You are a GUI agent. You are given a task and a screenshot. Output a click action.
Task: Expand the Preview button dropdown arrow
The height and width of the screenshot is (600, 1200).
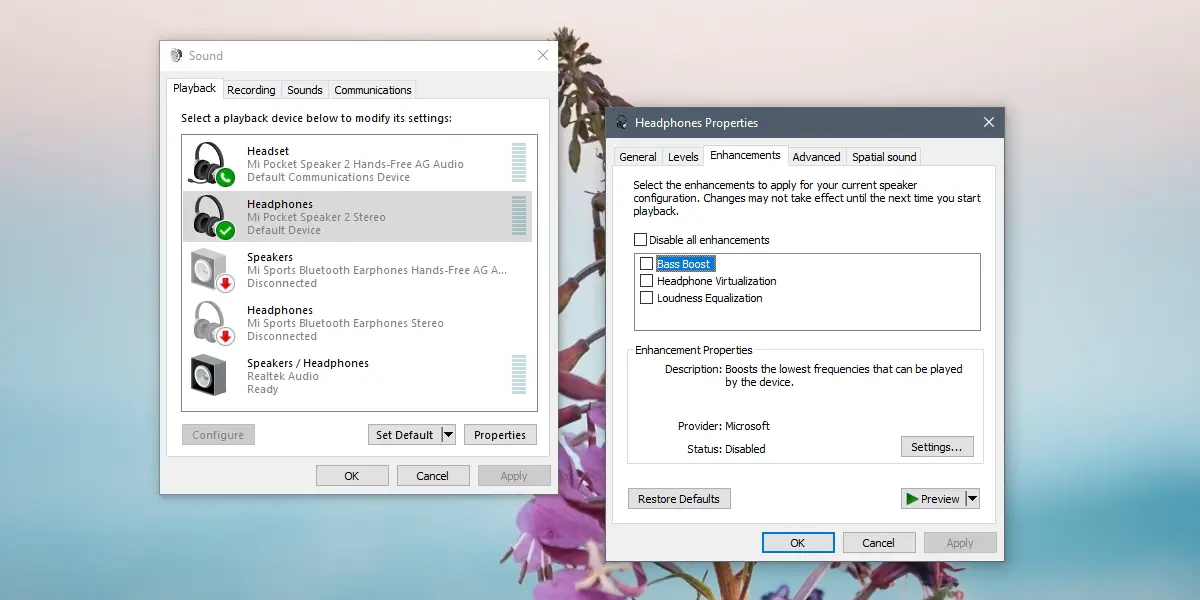pyautogui.click(x=972, y=499)
